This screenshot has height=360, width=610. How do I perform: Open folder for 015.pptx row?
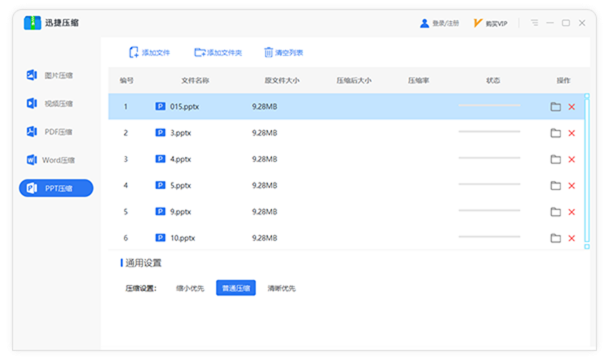pos(556,107)
